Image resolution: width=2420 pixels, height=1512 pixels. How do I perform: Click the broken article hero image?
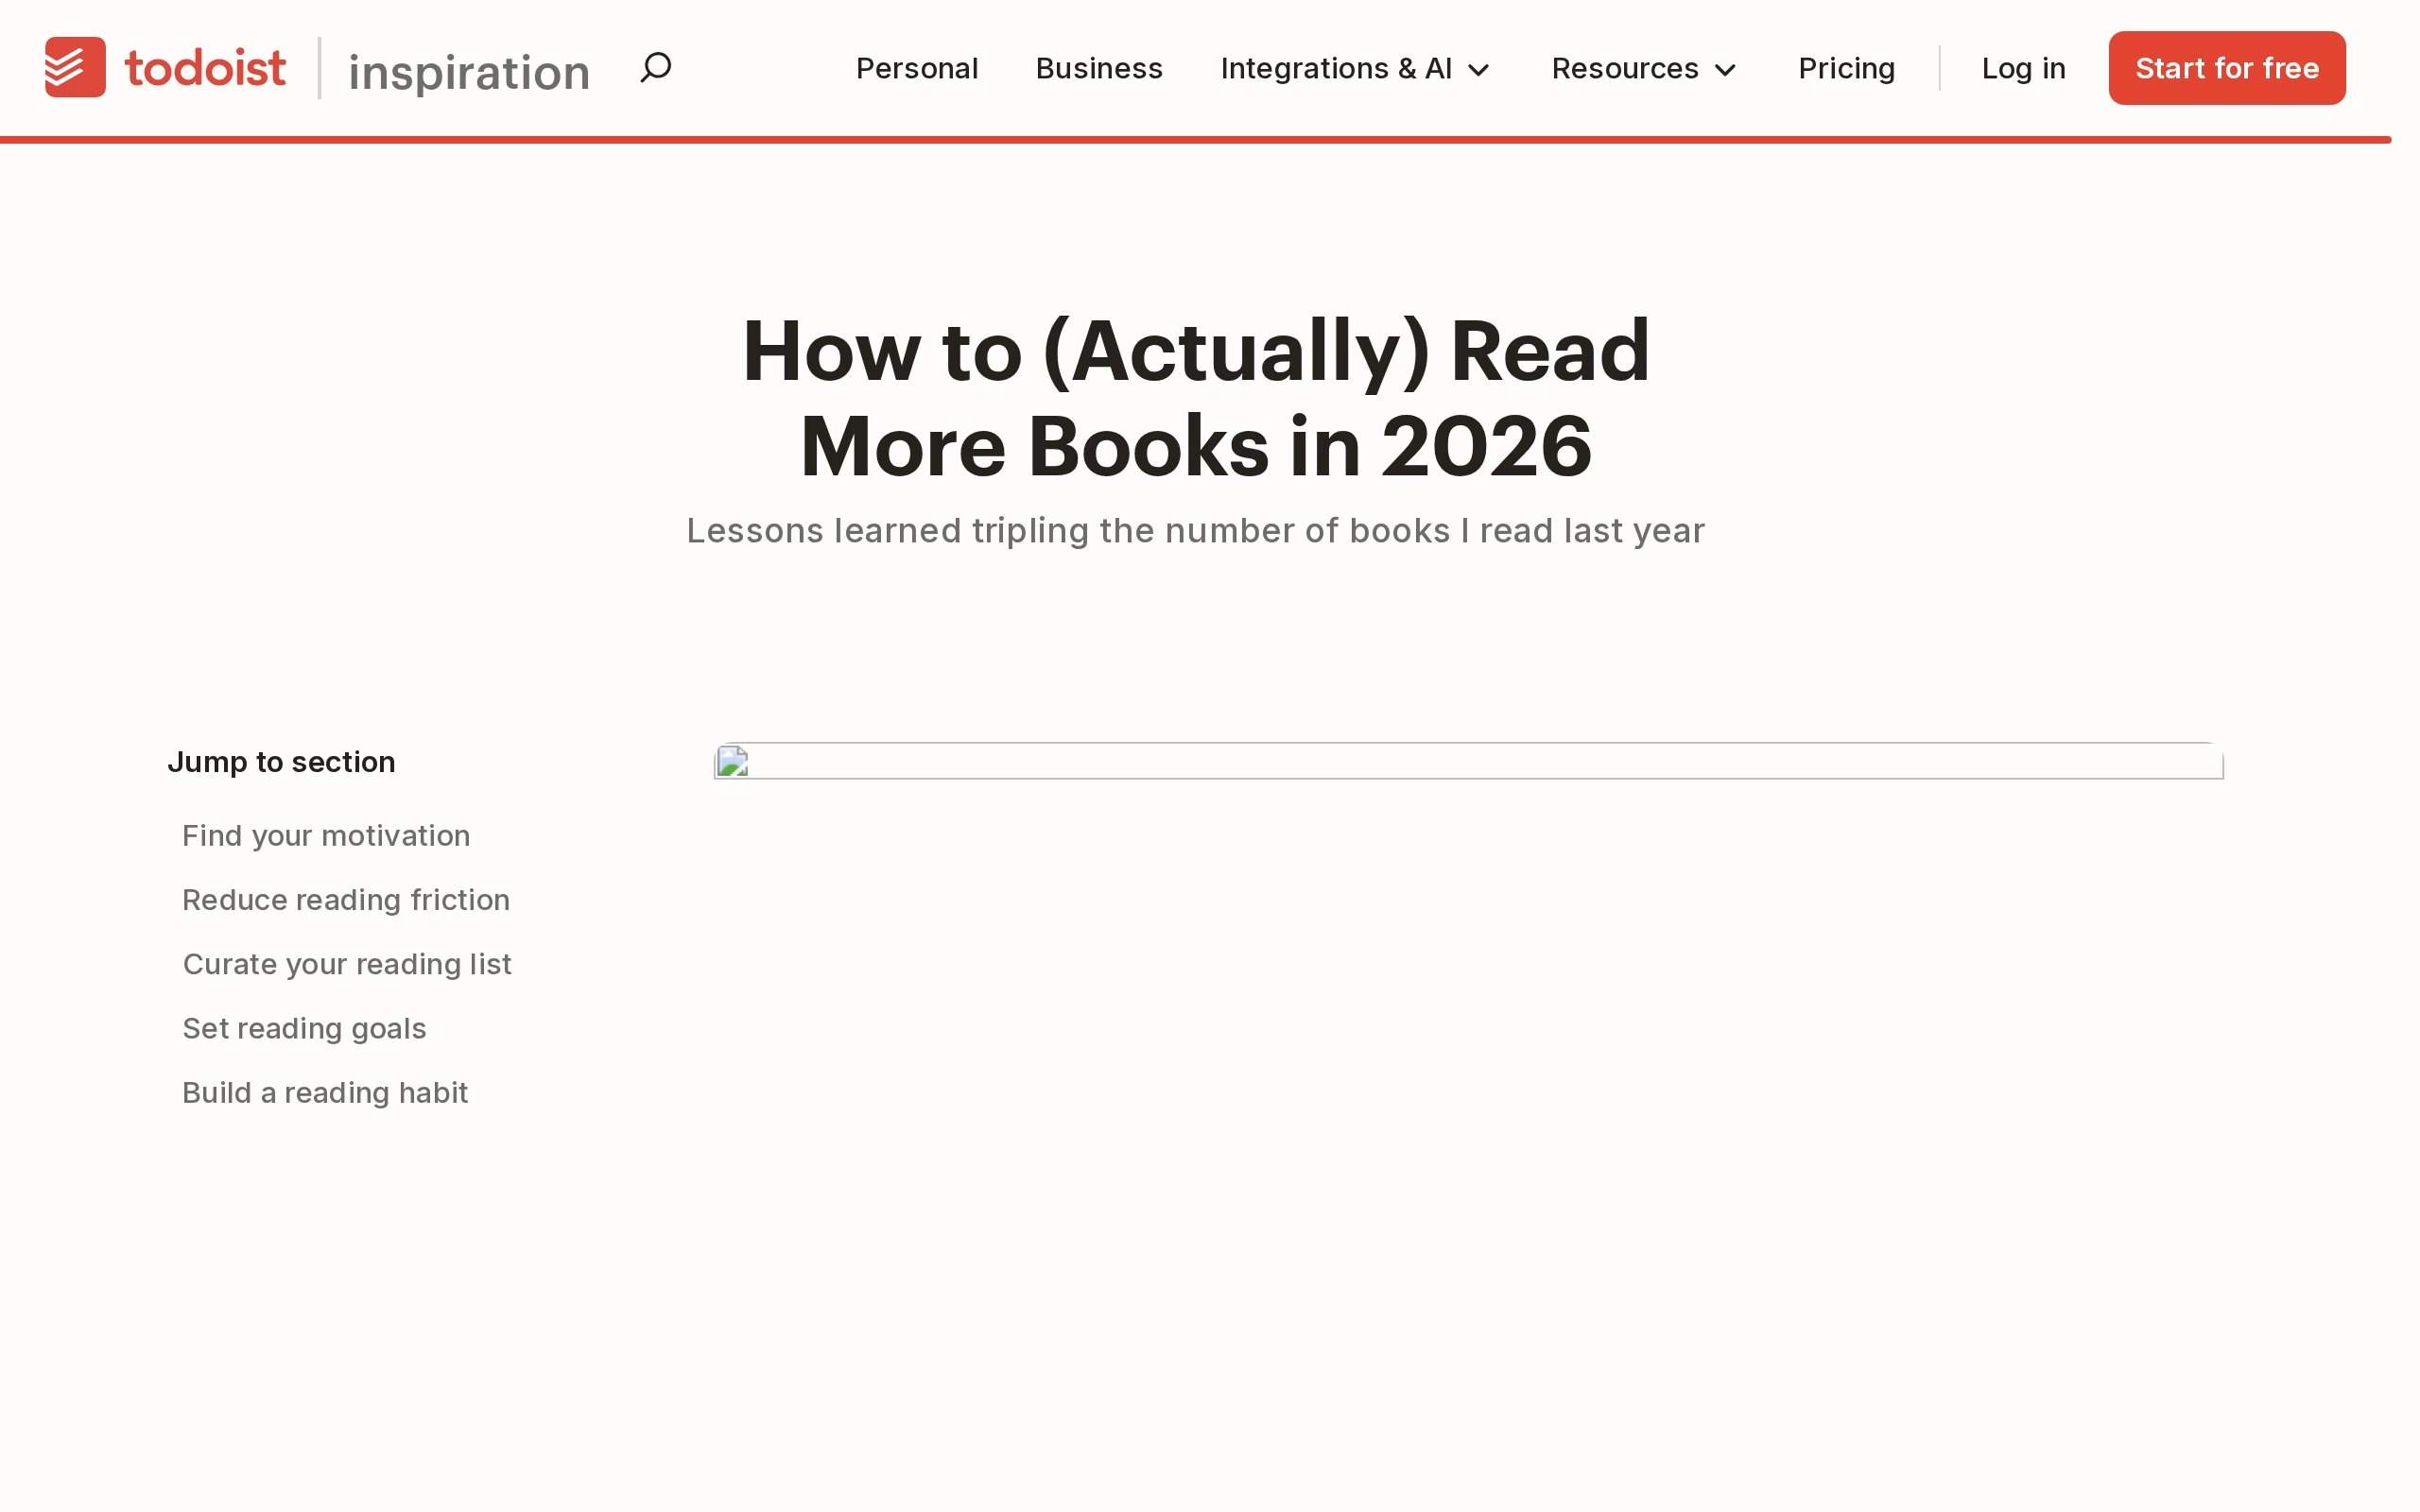point(1468,761)
